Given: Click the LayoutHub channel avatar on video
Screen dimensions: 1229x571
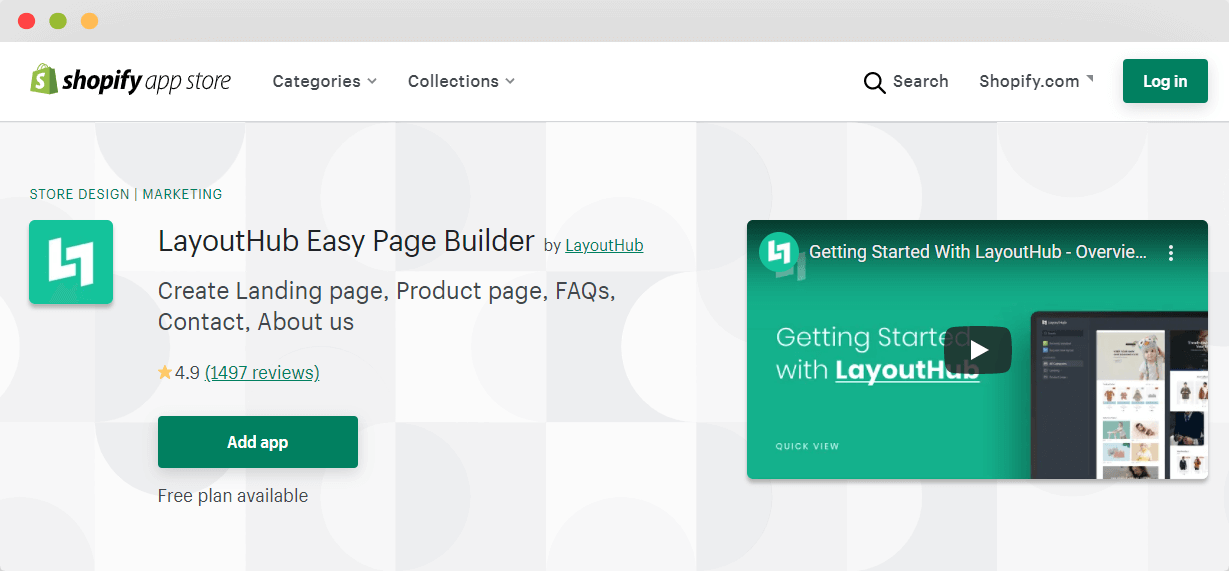Looking at the screenshot, I should [777, 252].
